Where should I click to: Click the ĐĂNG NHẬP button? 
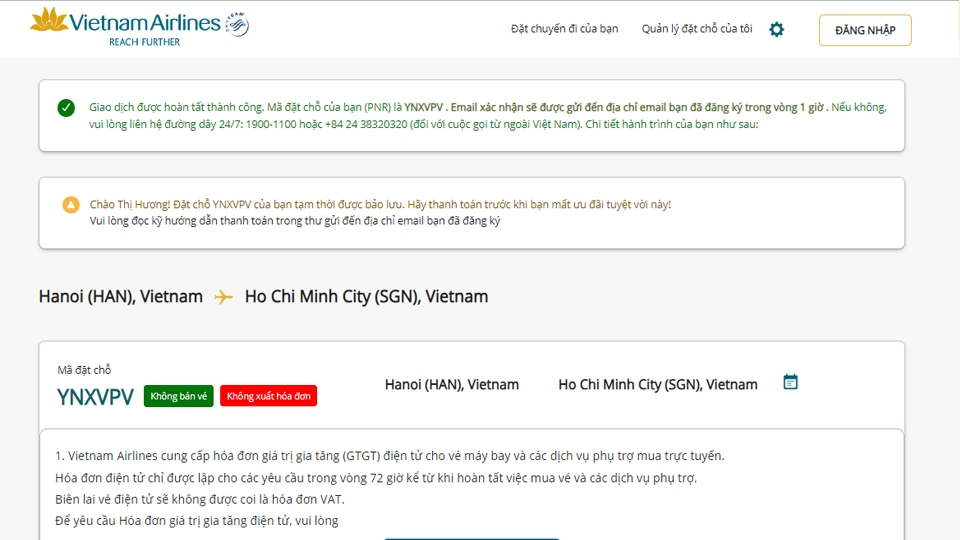point(865,30)
